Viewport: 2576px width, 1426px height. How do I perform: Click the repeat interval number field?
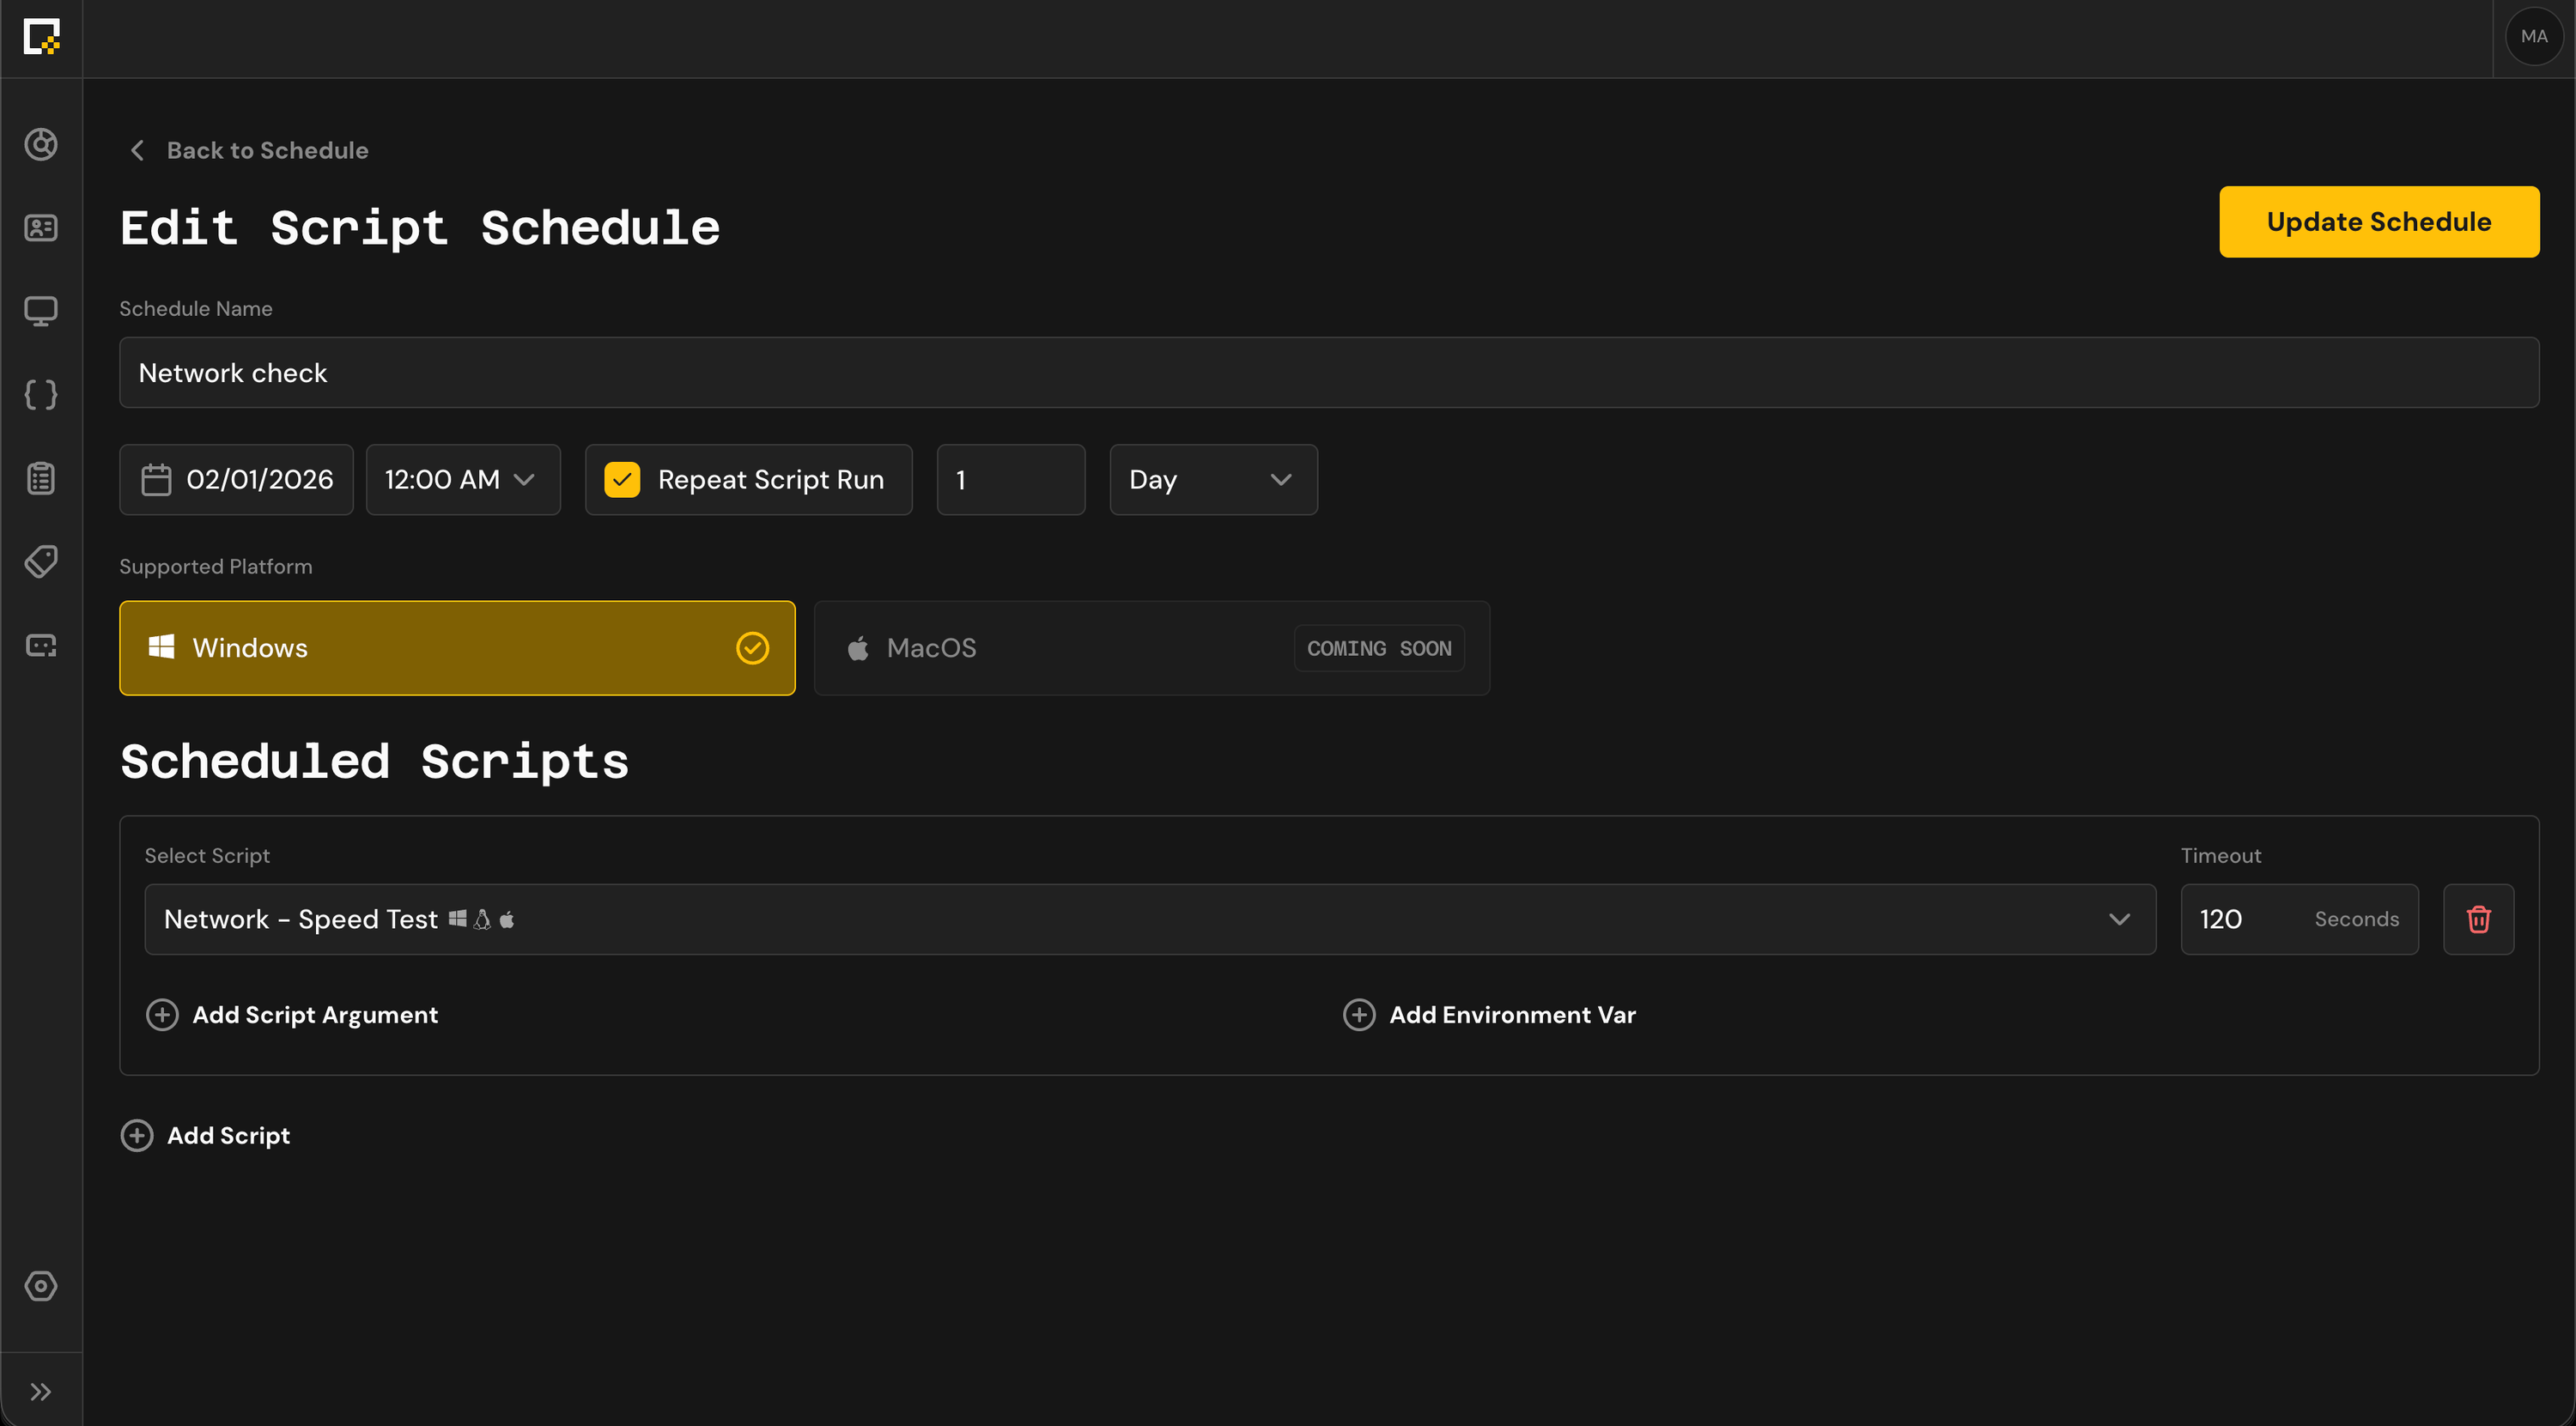tap(1011, 480)
